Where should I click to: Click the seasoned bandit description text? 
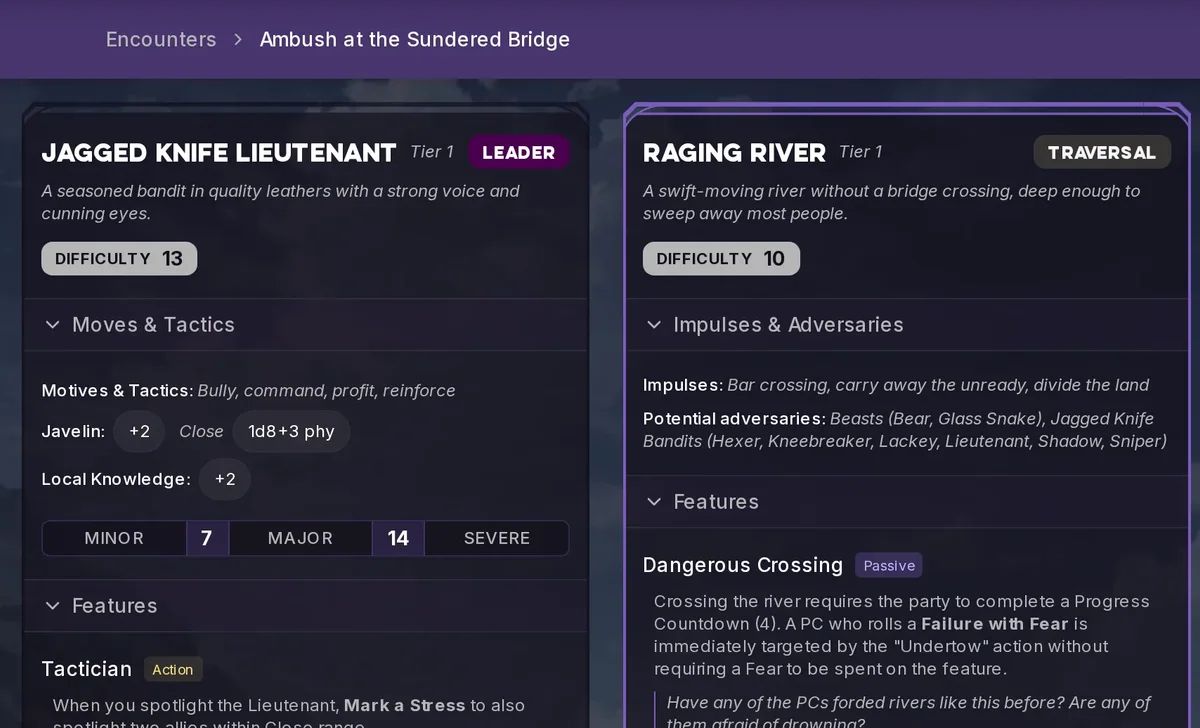pos(281,202)
